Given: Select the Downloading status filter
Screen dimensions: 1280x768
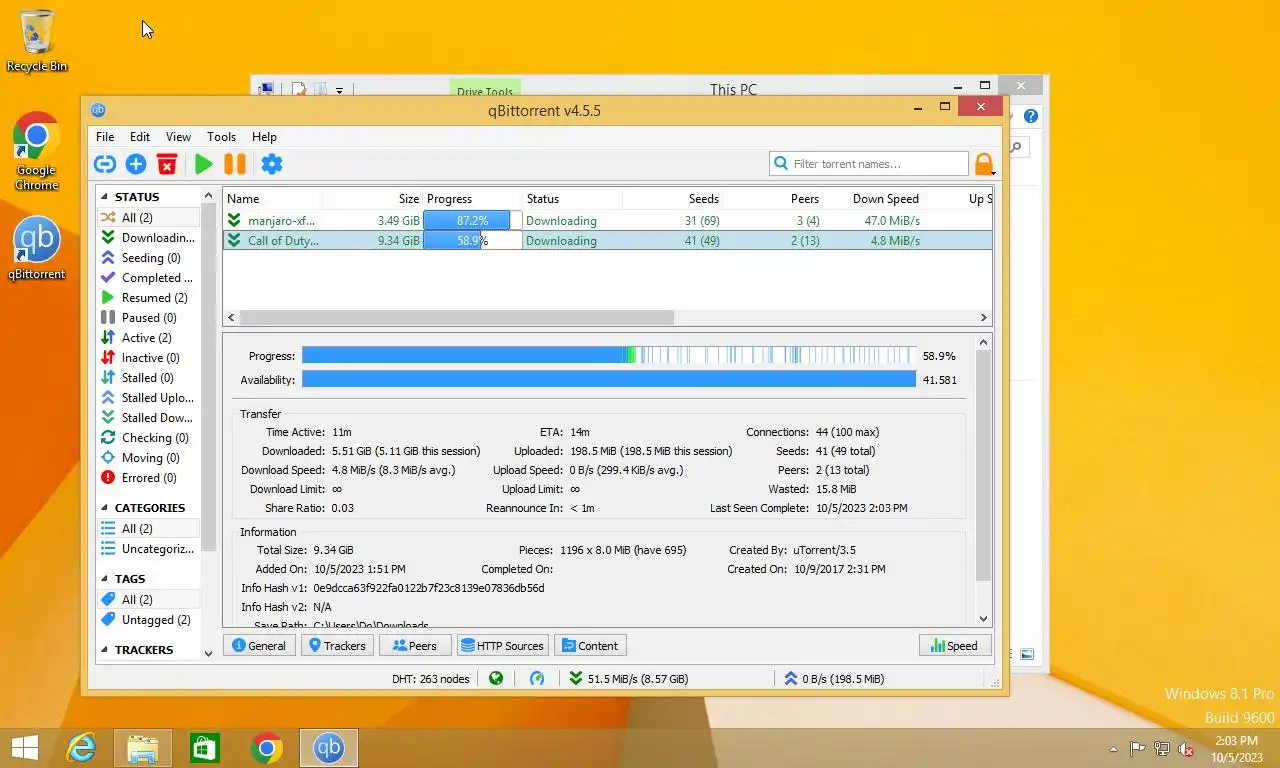Looking at the screenshot, I should (x=148, y=238).
